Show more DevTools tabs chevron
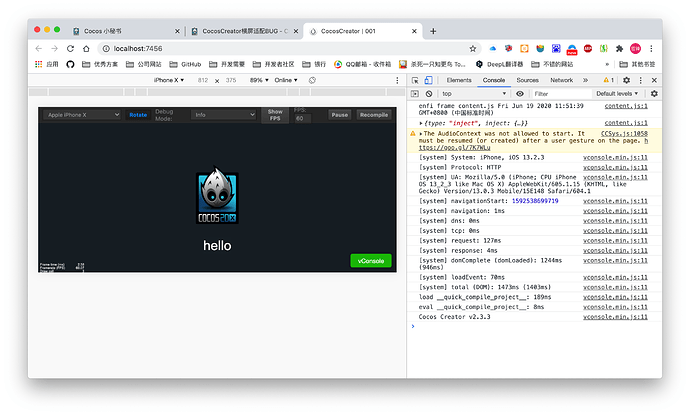690x415 pixels. (585, 80)
